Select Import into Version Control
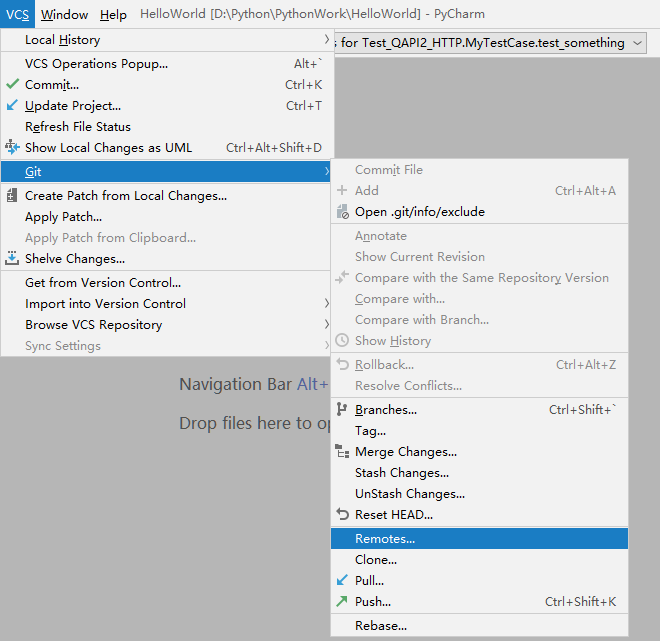The width and height of the screenshot is (660, 641). tap(166, 303)
